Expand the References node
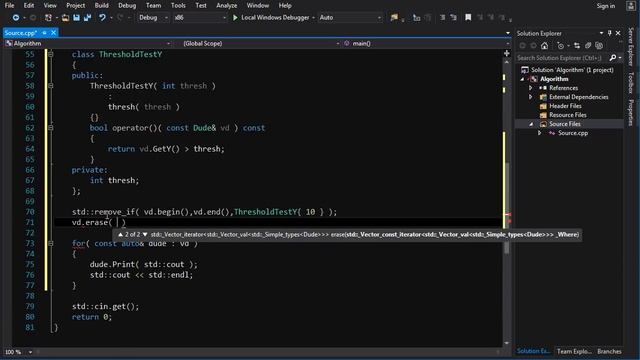 (x=531, y=88)
